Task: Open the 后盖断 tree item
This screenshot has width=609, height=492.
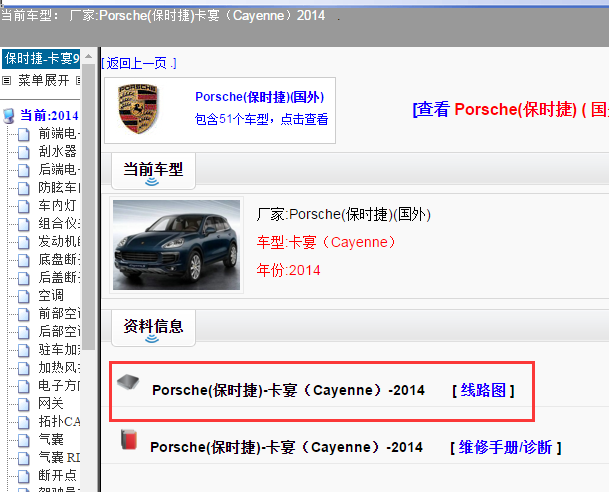Action: (59, 277)
